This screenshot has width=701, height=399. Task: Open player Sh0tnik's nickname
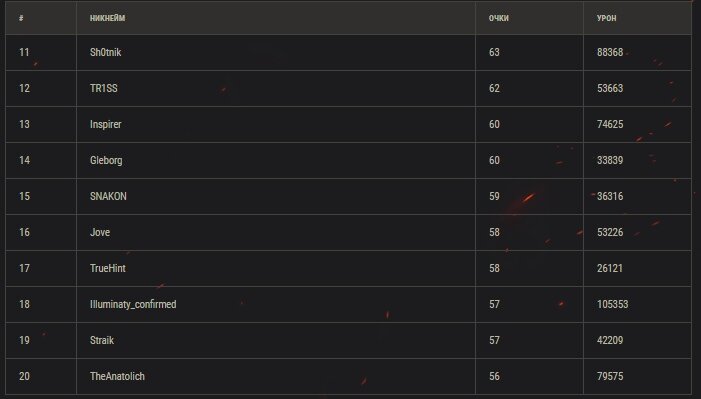pyautogui.click(x=106, y=52)
